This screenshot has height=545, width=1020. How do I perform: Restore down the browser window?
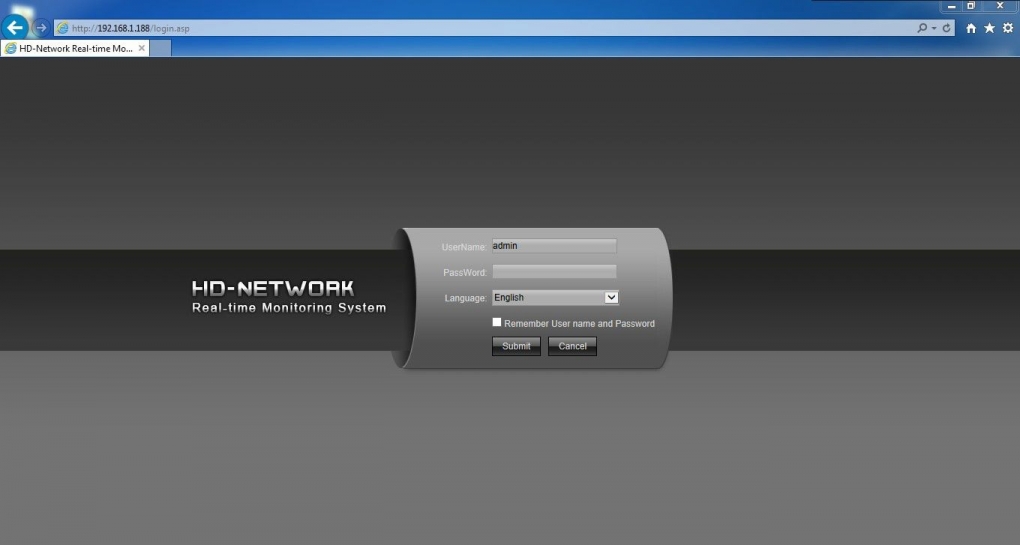tap(970, 6)
